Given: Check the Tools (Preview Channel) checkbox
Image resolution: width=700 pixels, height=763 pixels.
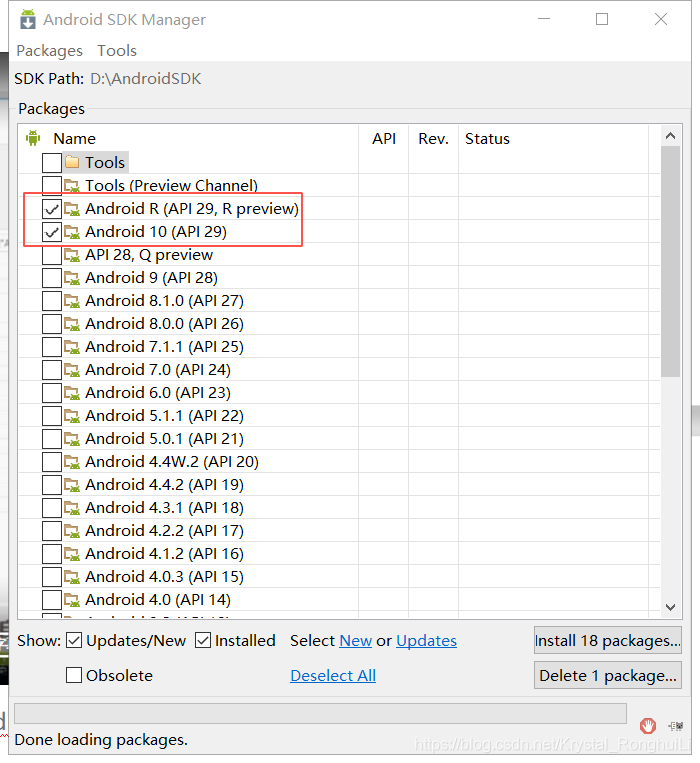Looking at the screenshot, I should tap(52, 185).
